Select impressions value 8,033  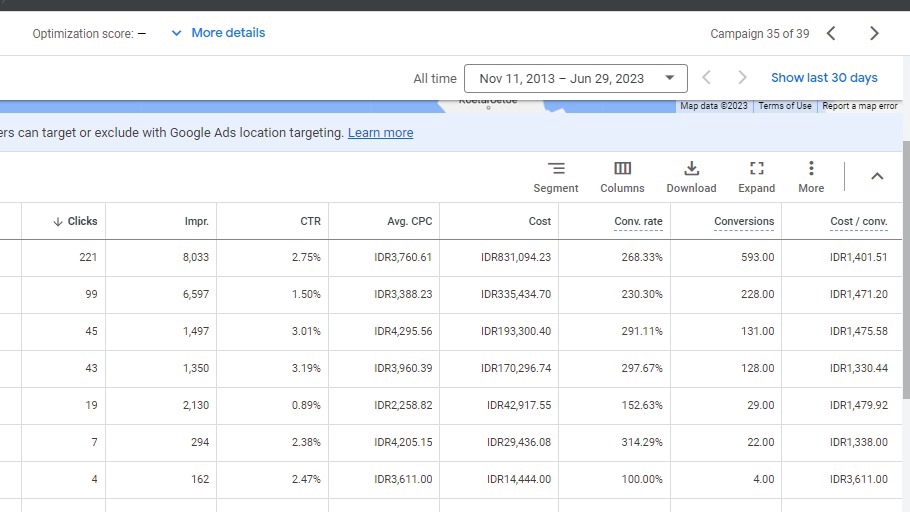pyautogui.click(x=196, y=257)
